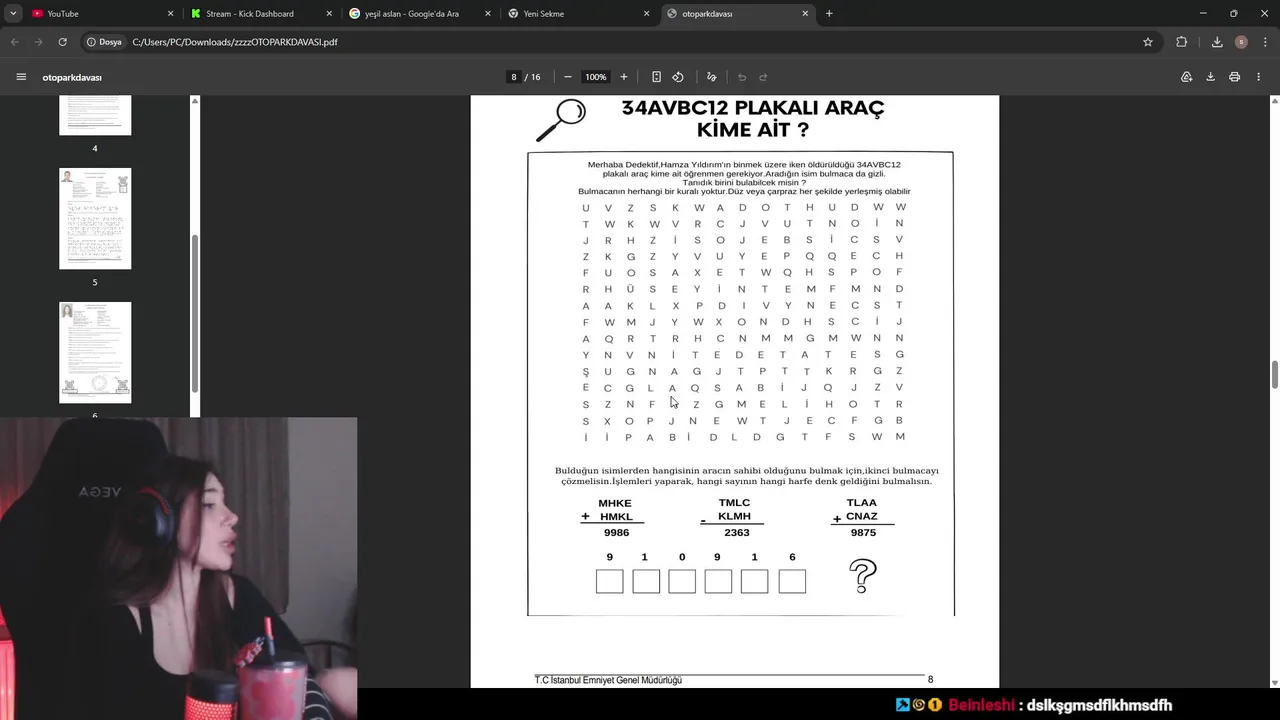This screenshot has width=1280, height=720.
Task: Click the puzzle word TLAA
Action: pos(861,503)
